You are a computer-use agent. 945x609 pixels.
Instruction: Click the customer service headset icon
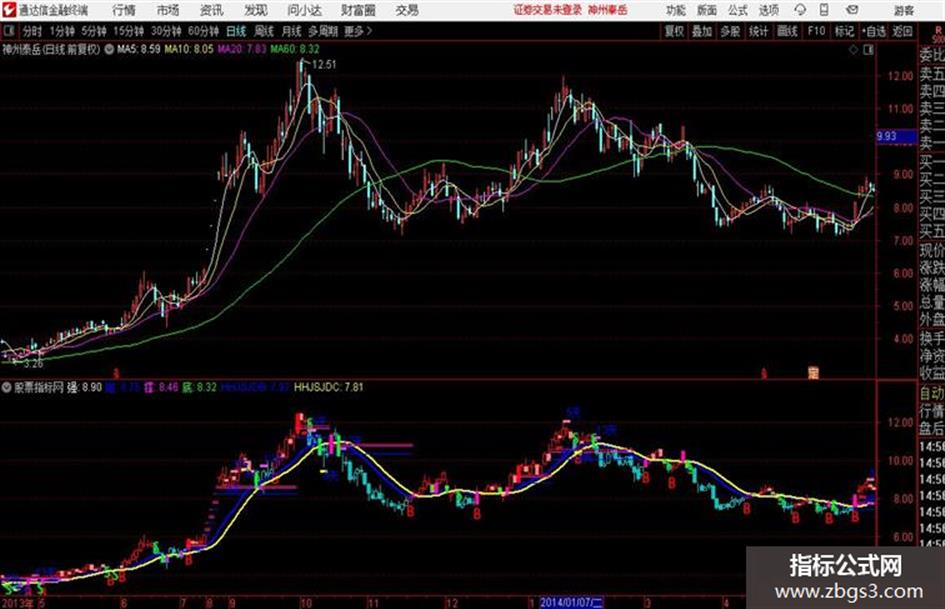(800, 10)
